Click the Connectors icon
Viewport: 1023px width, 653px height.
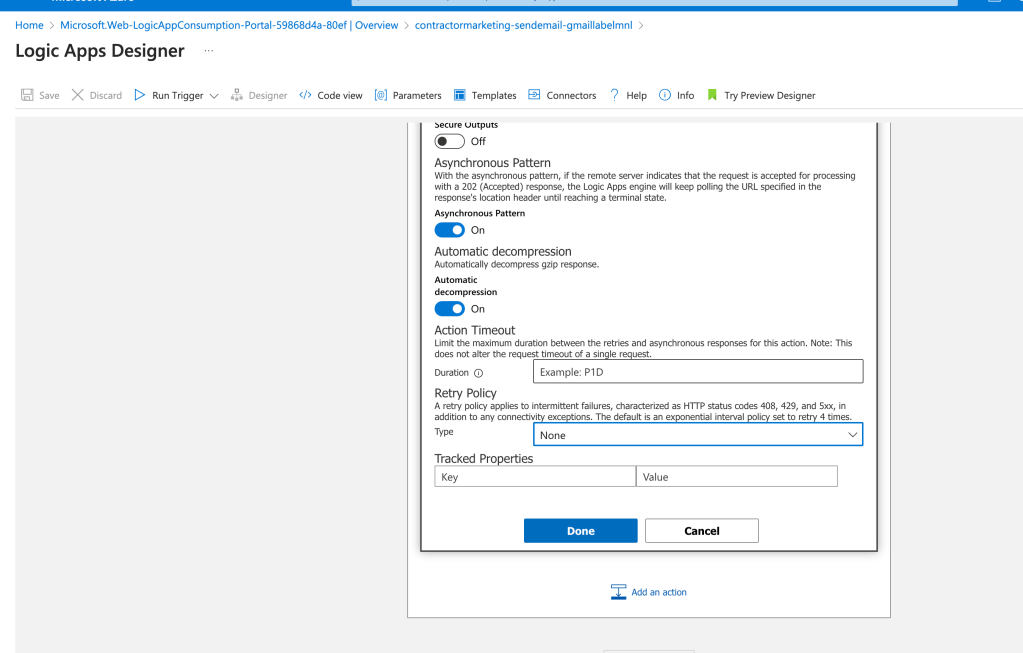click(534, 95)
